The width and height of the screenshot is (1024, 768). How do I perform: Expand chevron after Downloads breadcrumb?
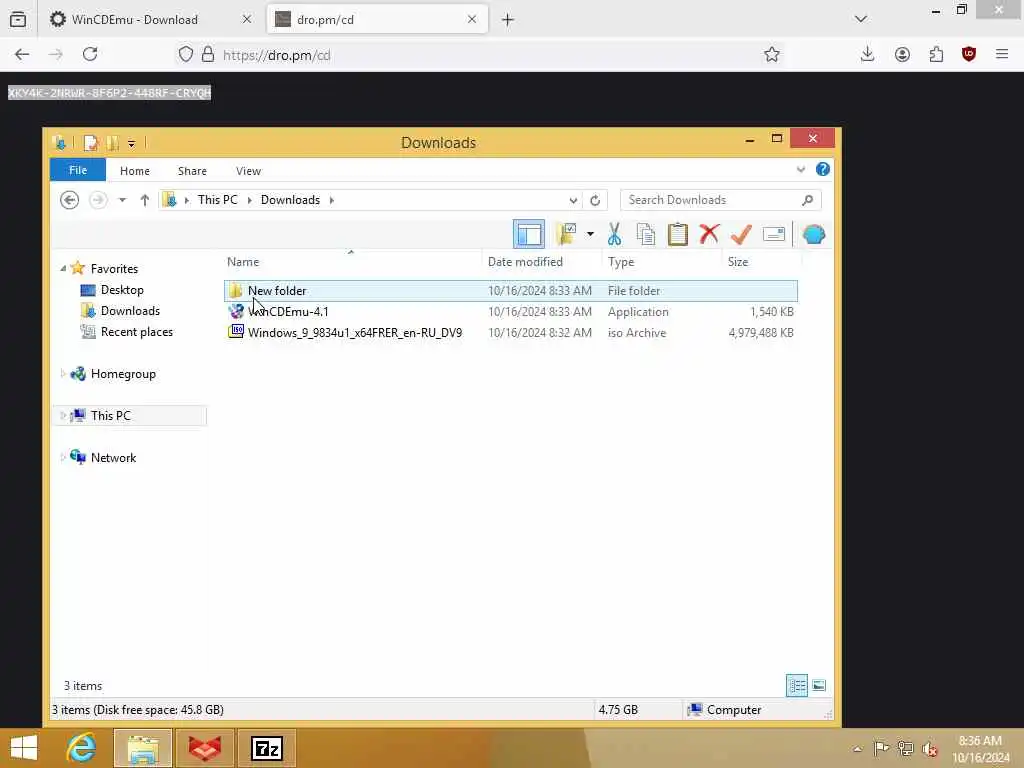[x=332, y=200]
